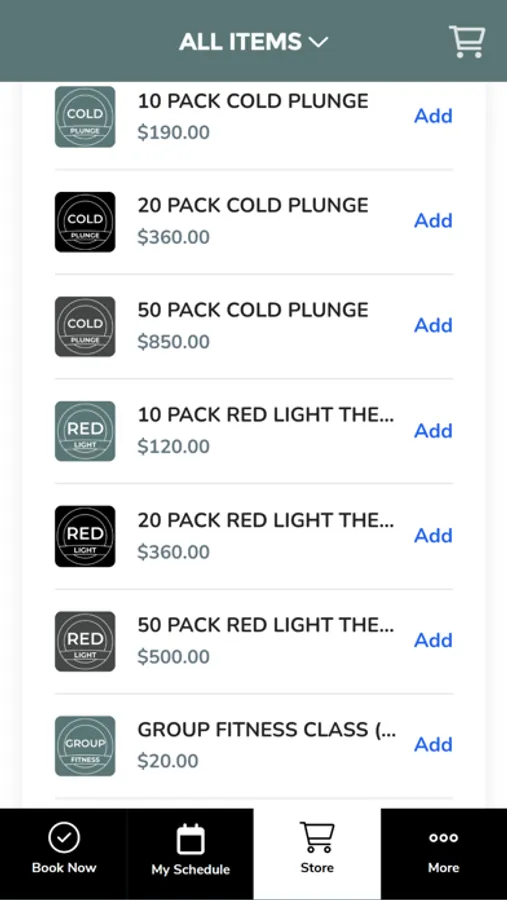Image resolution: width=507 pixels, height=900 pixels.
Task: Tap the black 20 Pack Cold Plunge icon
Action: point(85,222)
